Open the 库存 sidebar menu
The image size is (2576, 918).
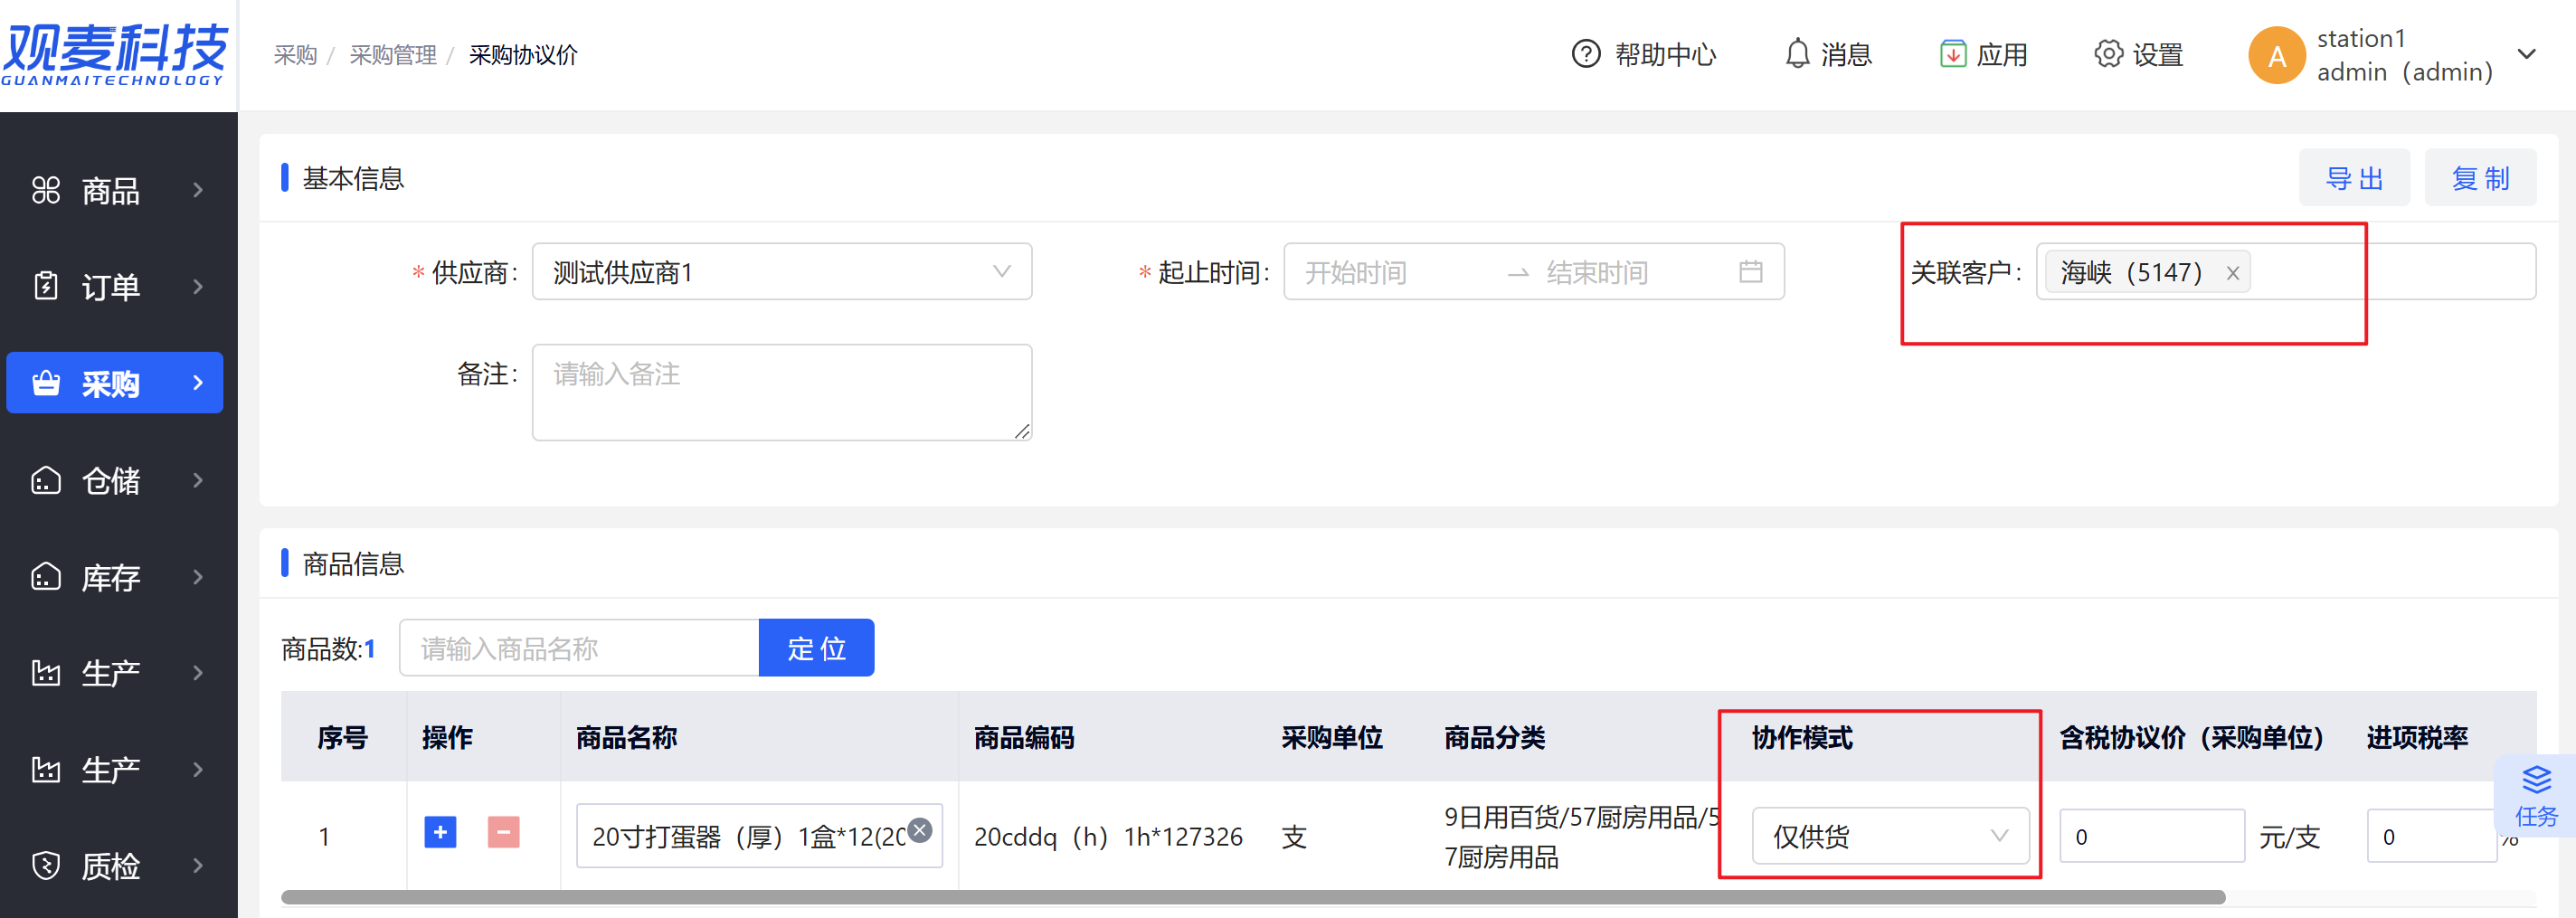tap(116, 577)
